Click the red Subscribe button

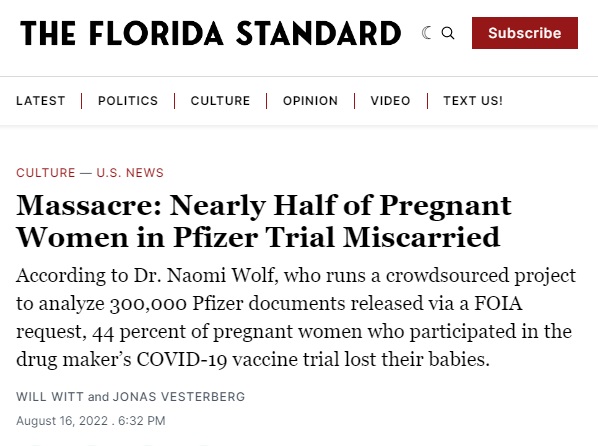click(x=525, y=33)
